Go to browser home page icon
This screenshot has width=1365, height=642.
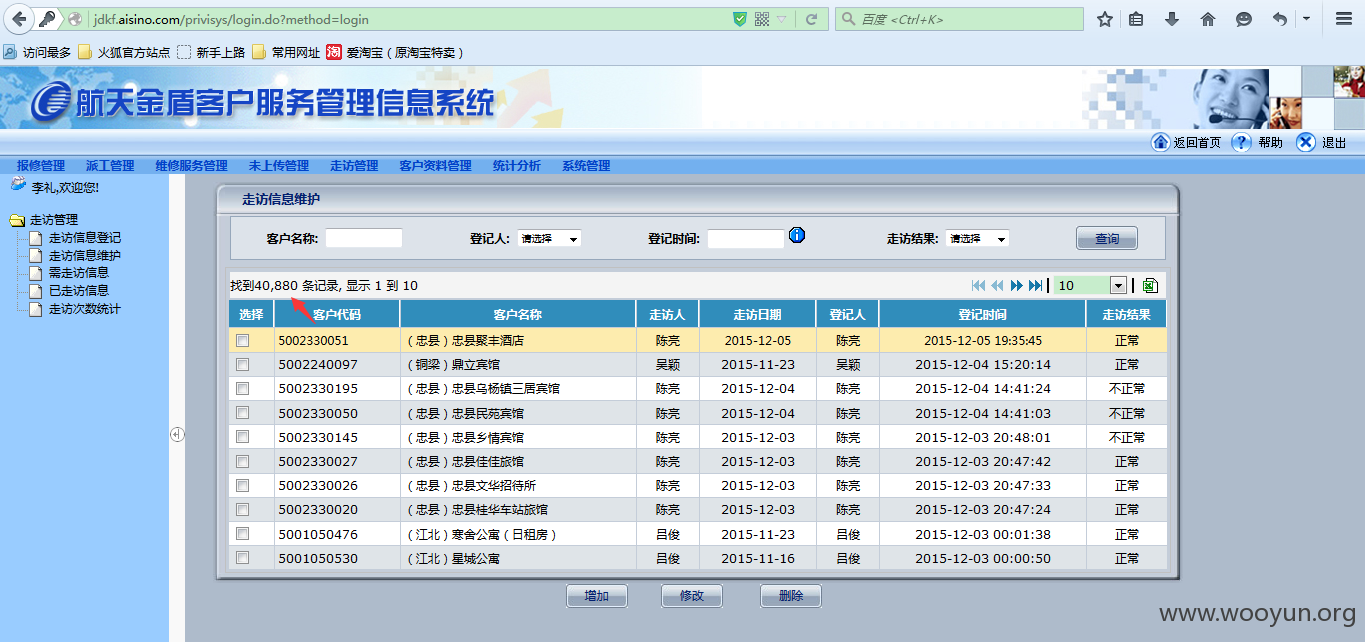(1208, 19)
